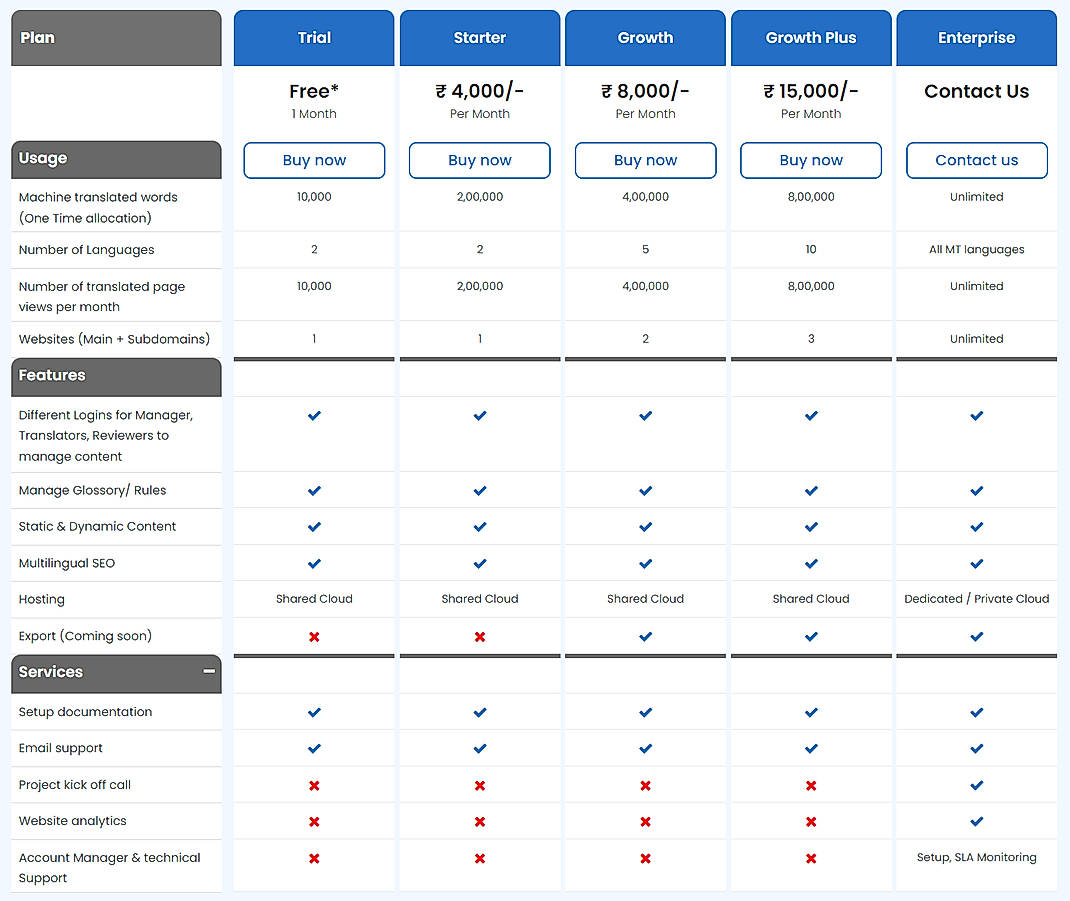Click the 'Multilingual SEO' row label
The width and height of the screenshot is (1070, 901).
click(67, 563)
